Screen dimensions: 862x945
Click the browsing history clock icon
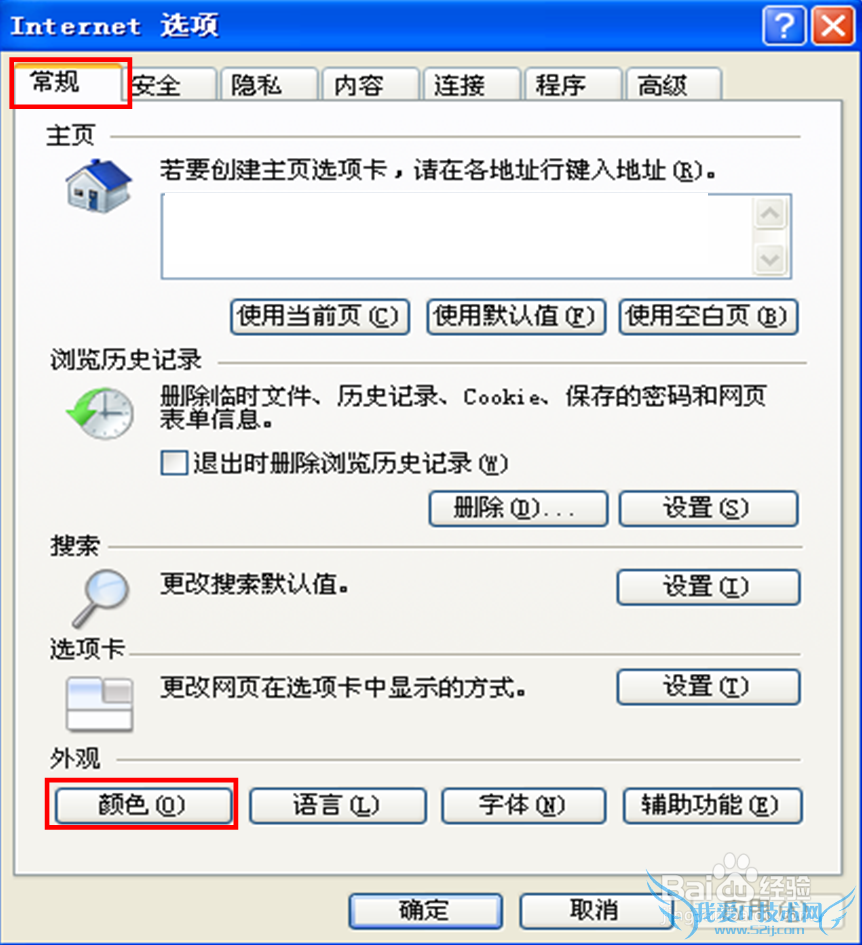click(99, 413)
